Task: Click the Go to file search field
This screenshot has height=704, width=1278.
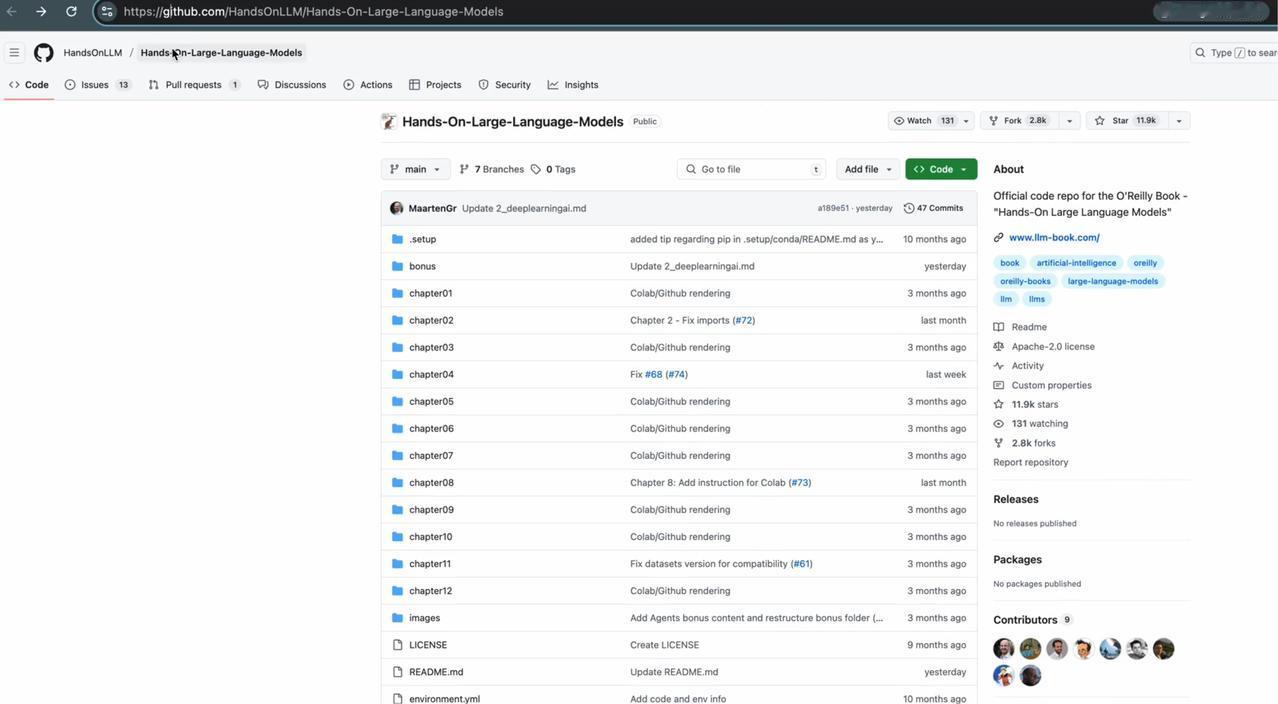Action: (x=752, y=169)
